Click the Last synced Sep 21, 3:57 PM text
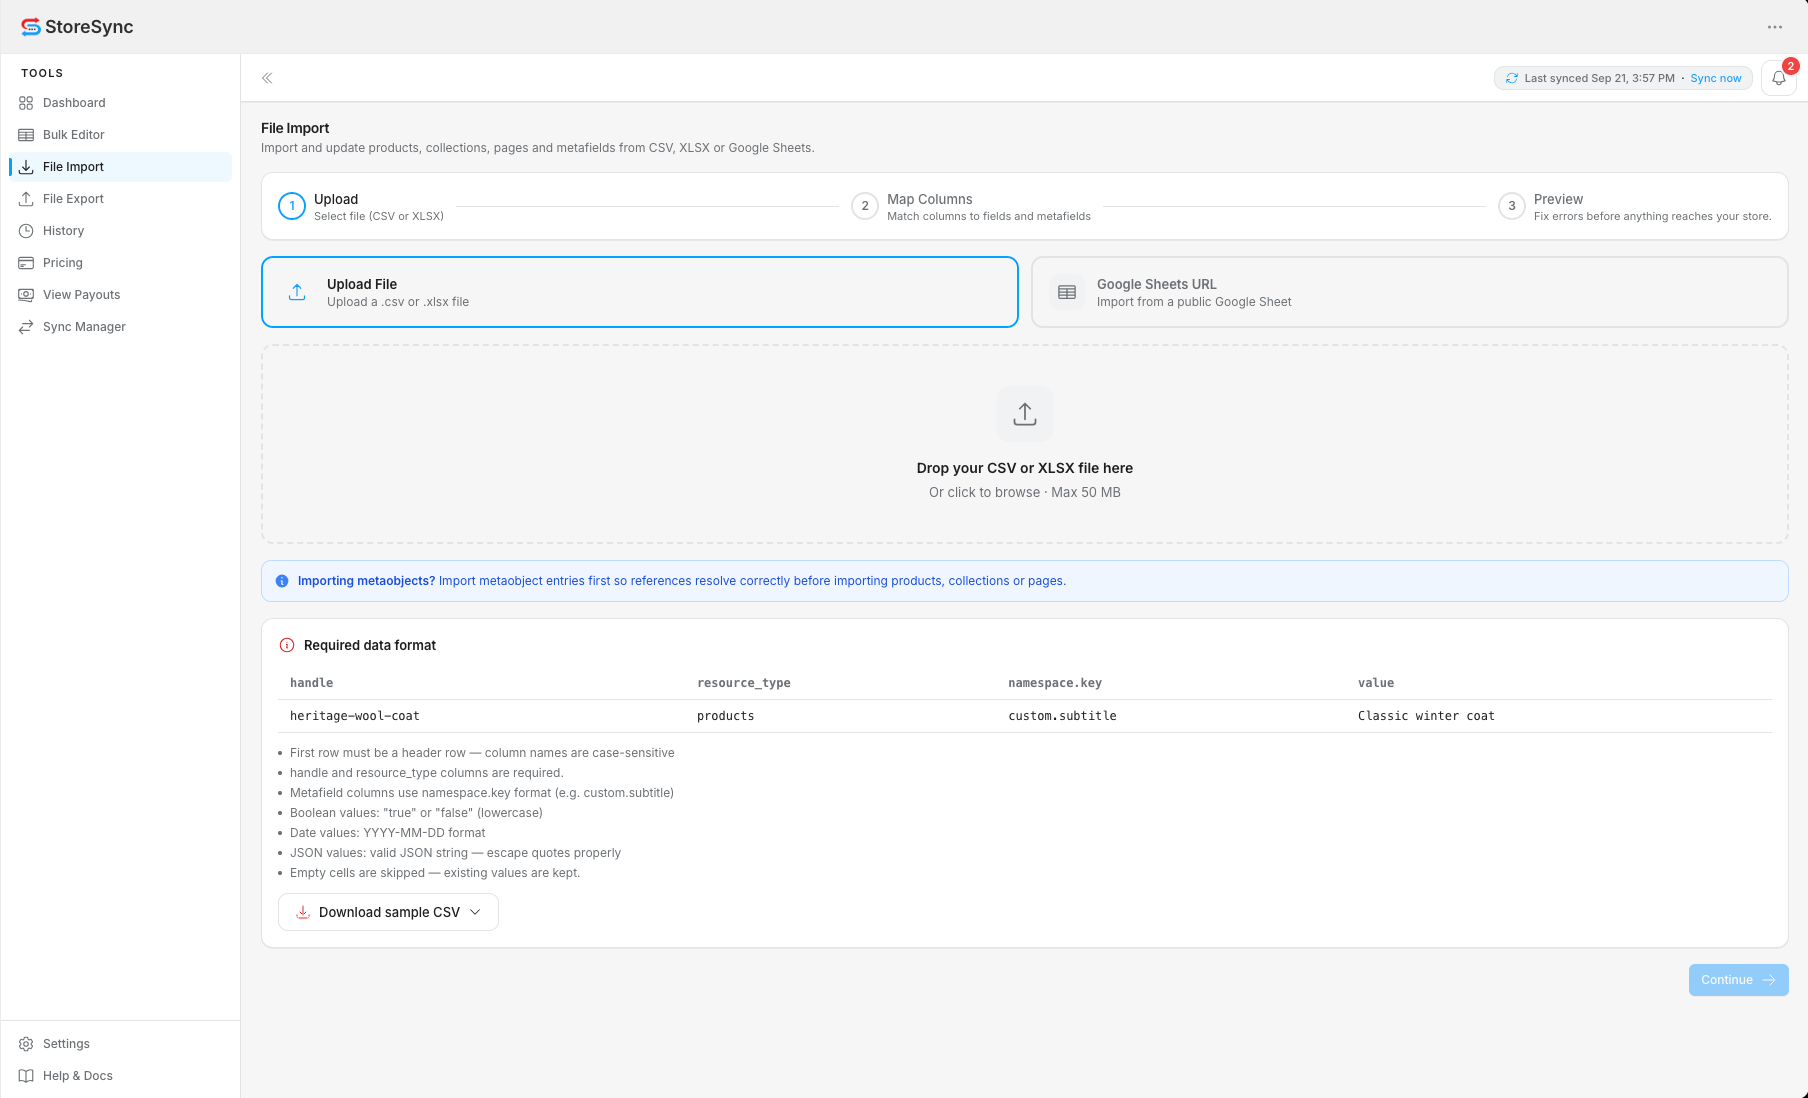The width and height of the screenshot is (1808, 1098). click(x=1599, y=78)
